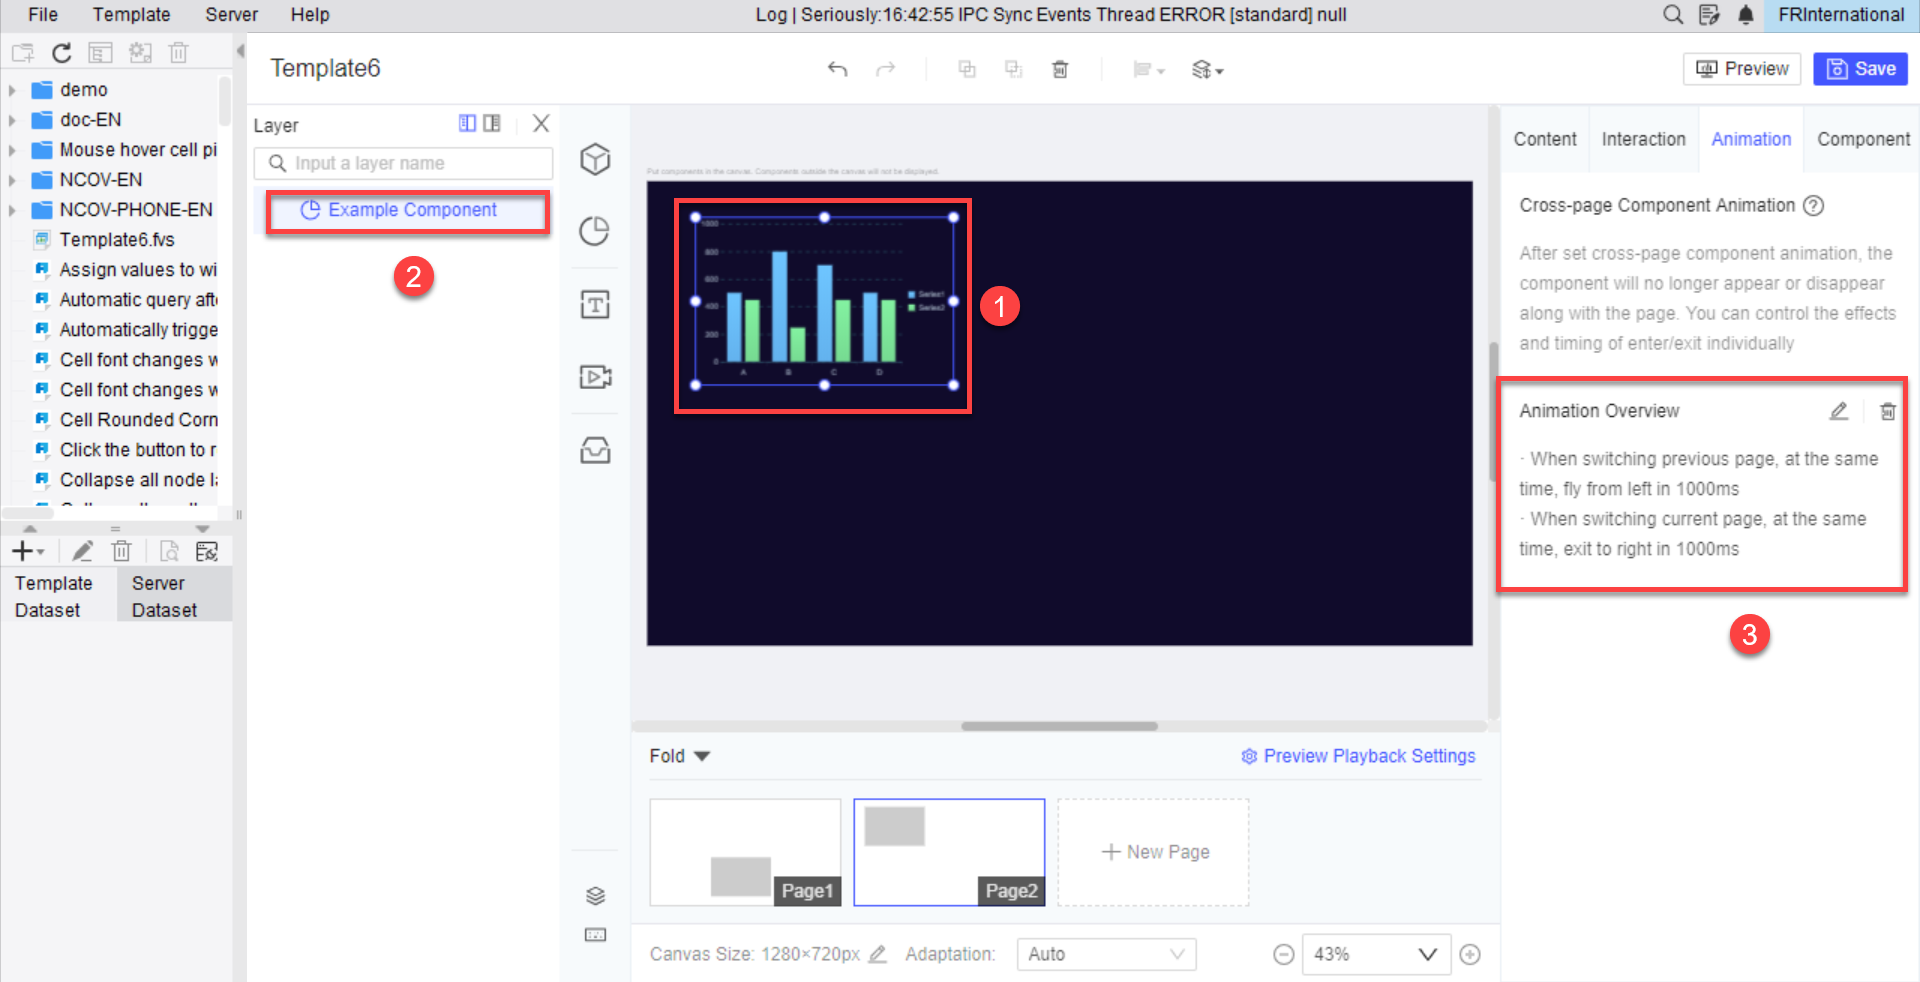This screenshot has width=1920, height=982.
Task: Collapse the Fold page panel
Action: [x=679, y=756]
